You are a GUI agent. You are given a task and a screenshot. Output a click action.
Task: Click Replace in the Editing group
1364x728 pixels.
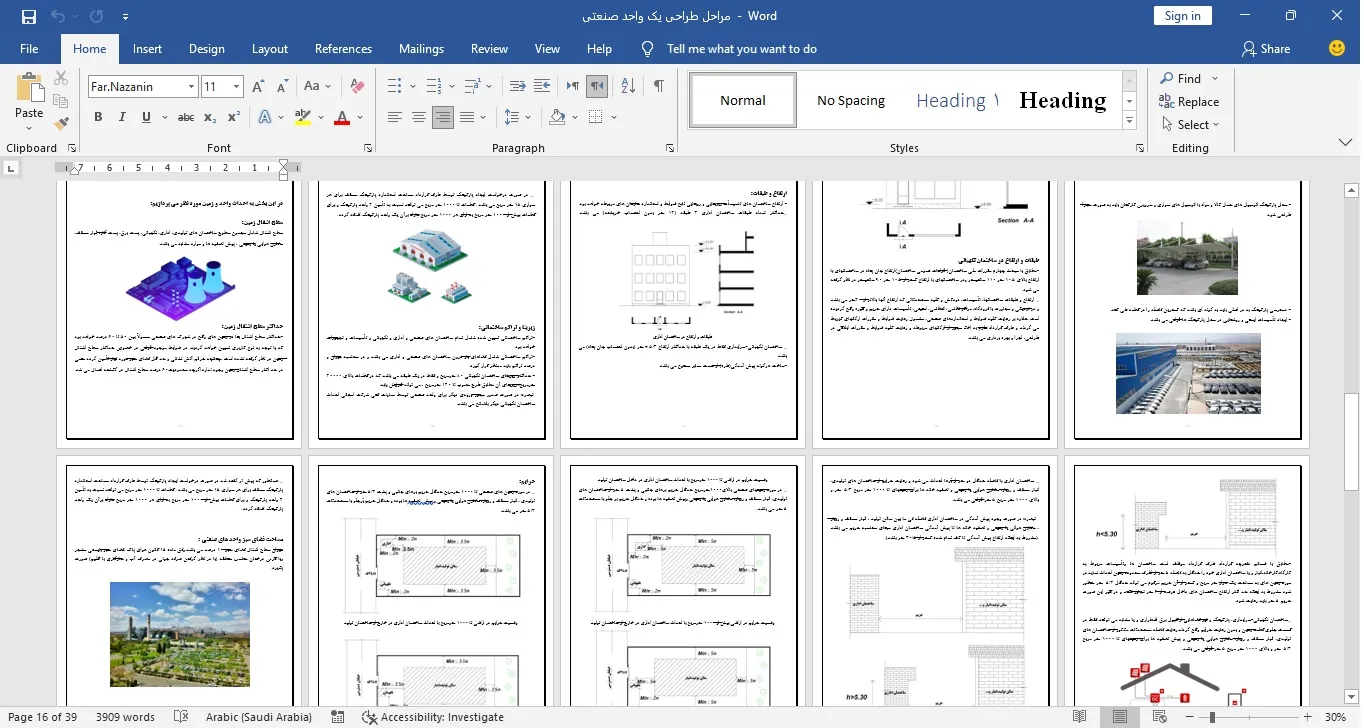(x=1189, y=101)
